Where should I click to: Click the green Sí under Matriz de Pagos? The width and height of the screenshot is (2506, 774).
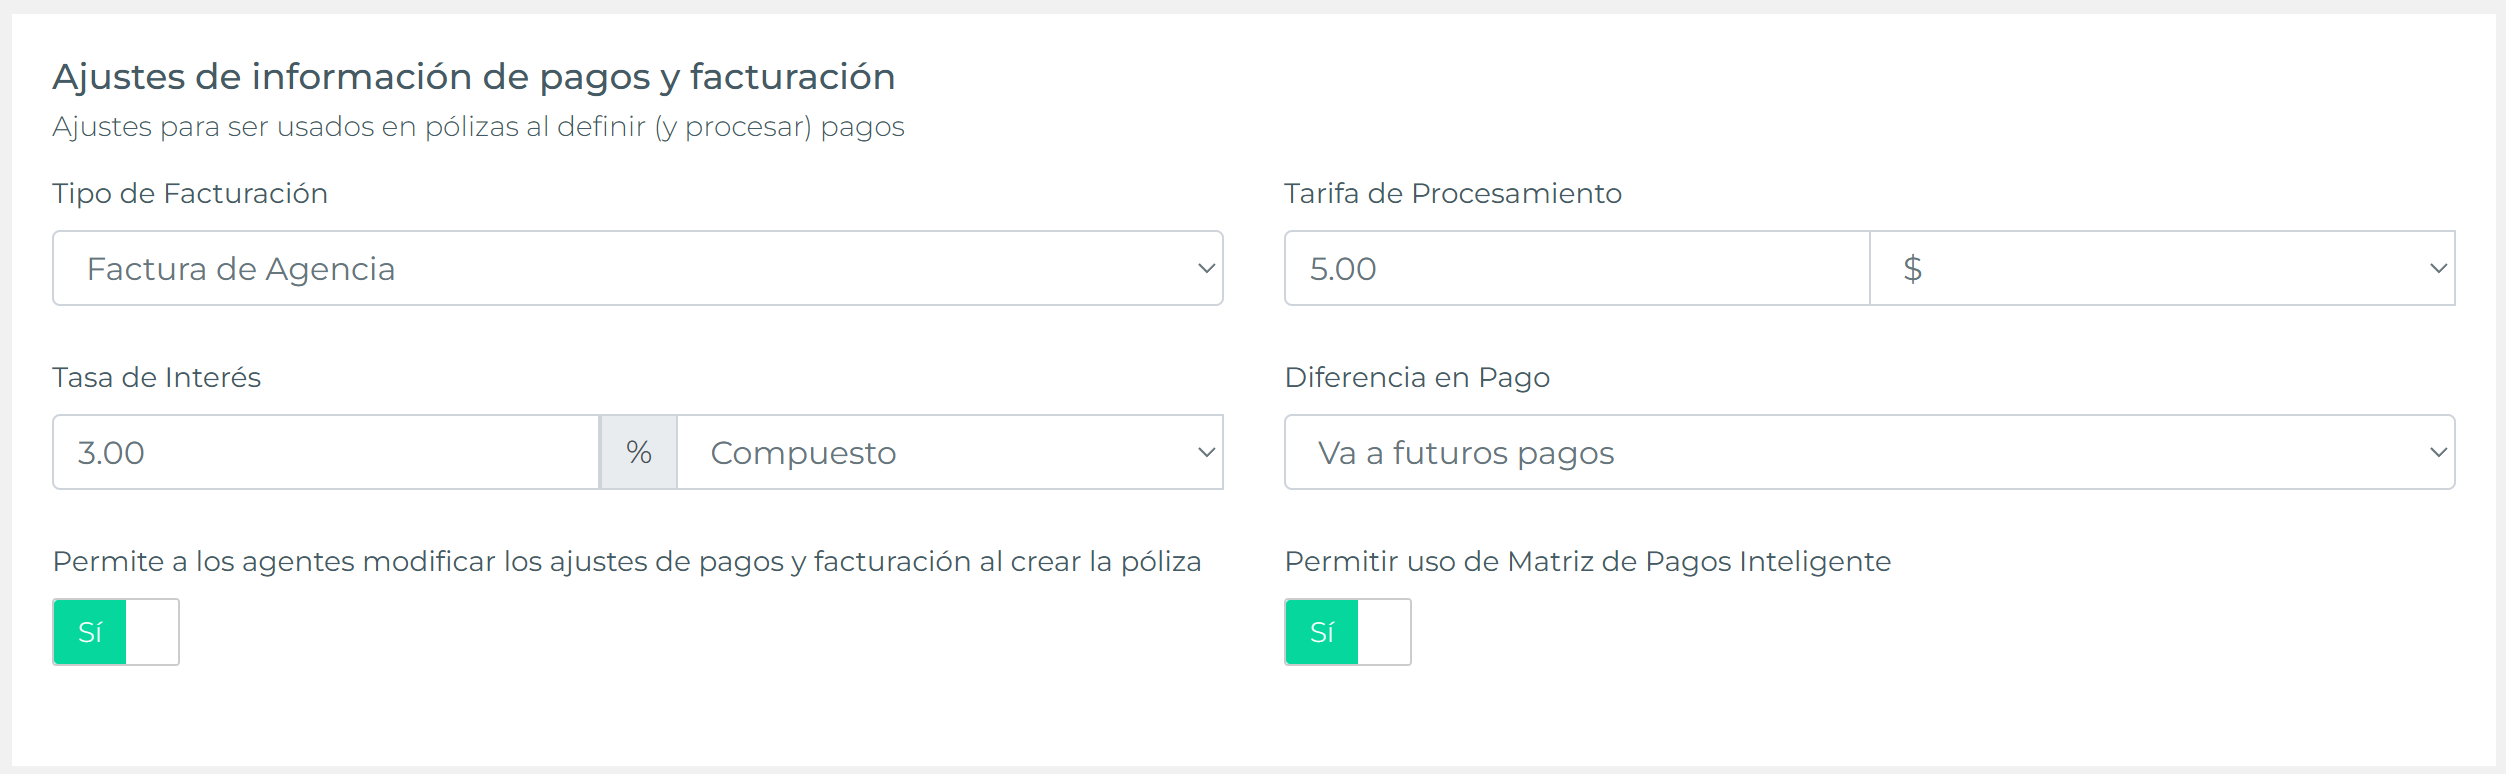pos(1321,632)
